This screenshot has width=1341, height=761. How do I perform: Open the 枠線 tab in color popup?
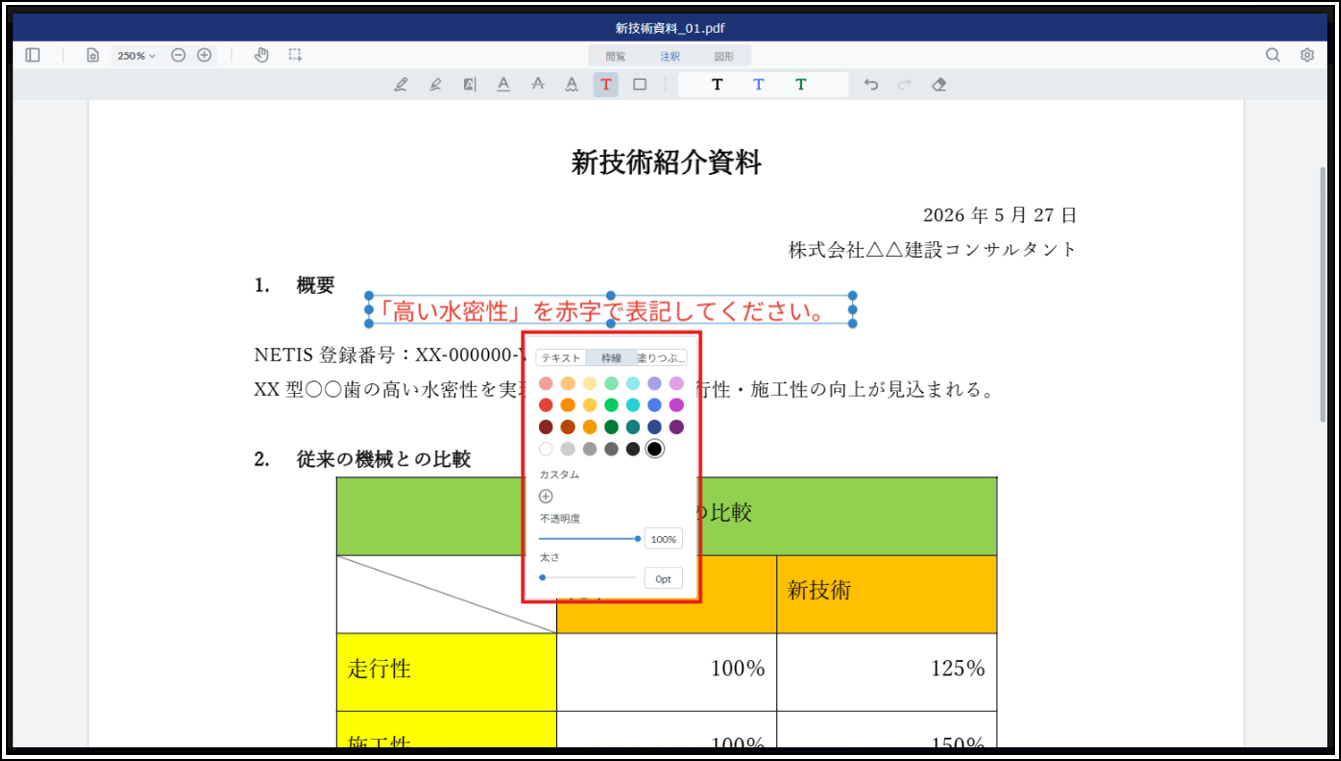point(611,358)
